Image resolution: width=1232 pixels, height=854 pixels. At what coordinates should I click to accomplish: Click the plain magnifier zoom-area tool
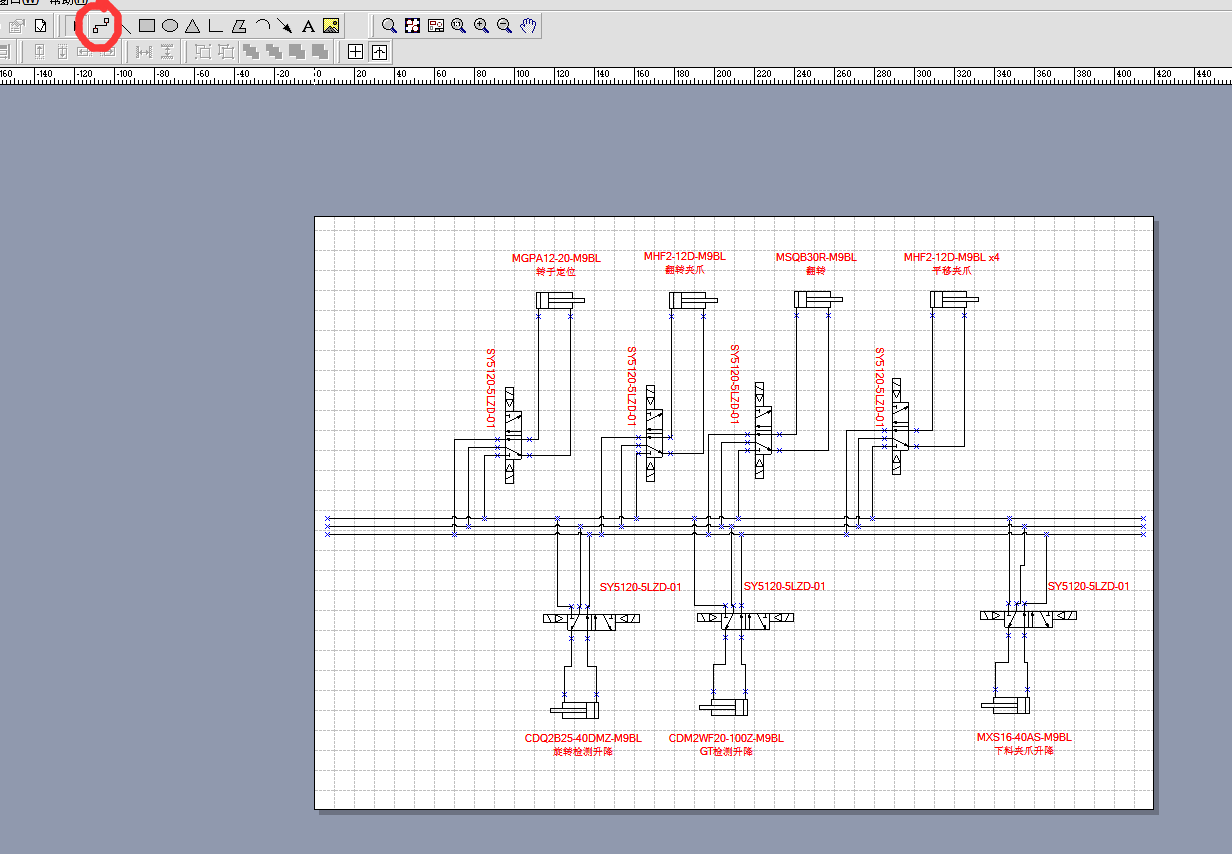pyautogui.click(x=389, y=26)
